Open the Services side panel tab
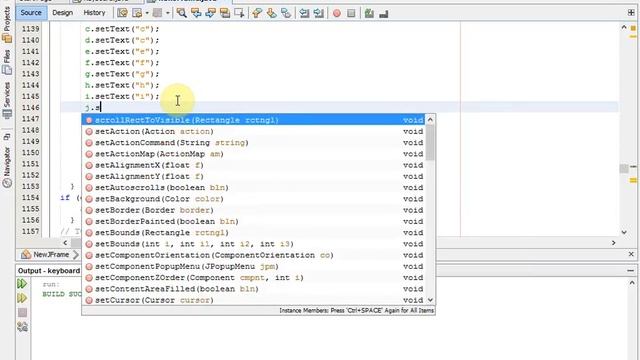The image size is (640, 360). coord(7,100)
